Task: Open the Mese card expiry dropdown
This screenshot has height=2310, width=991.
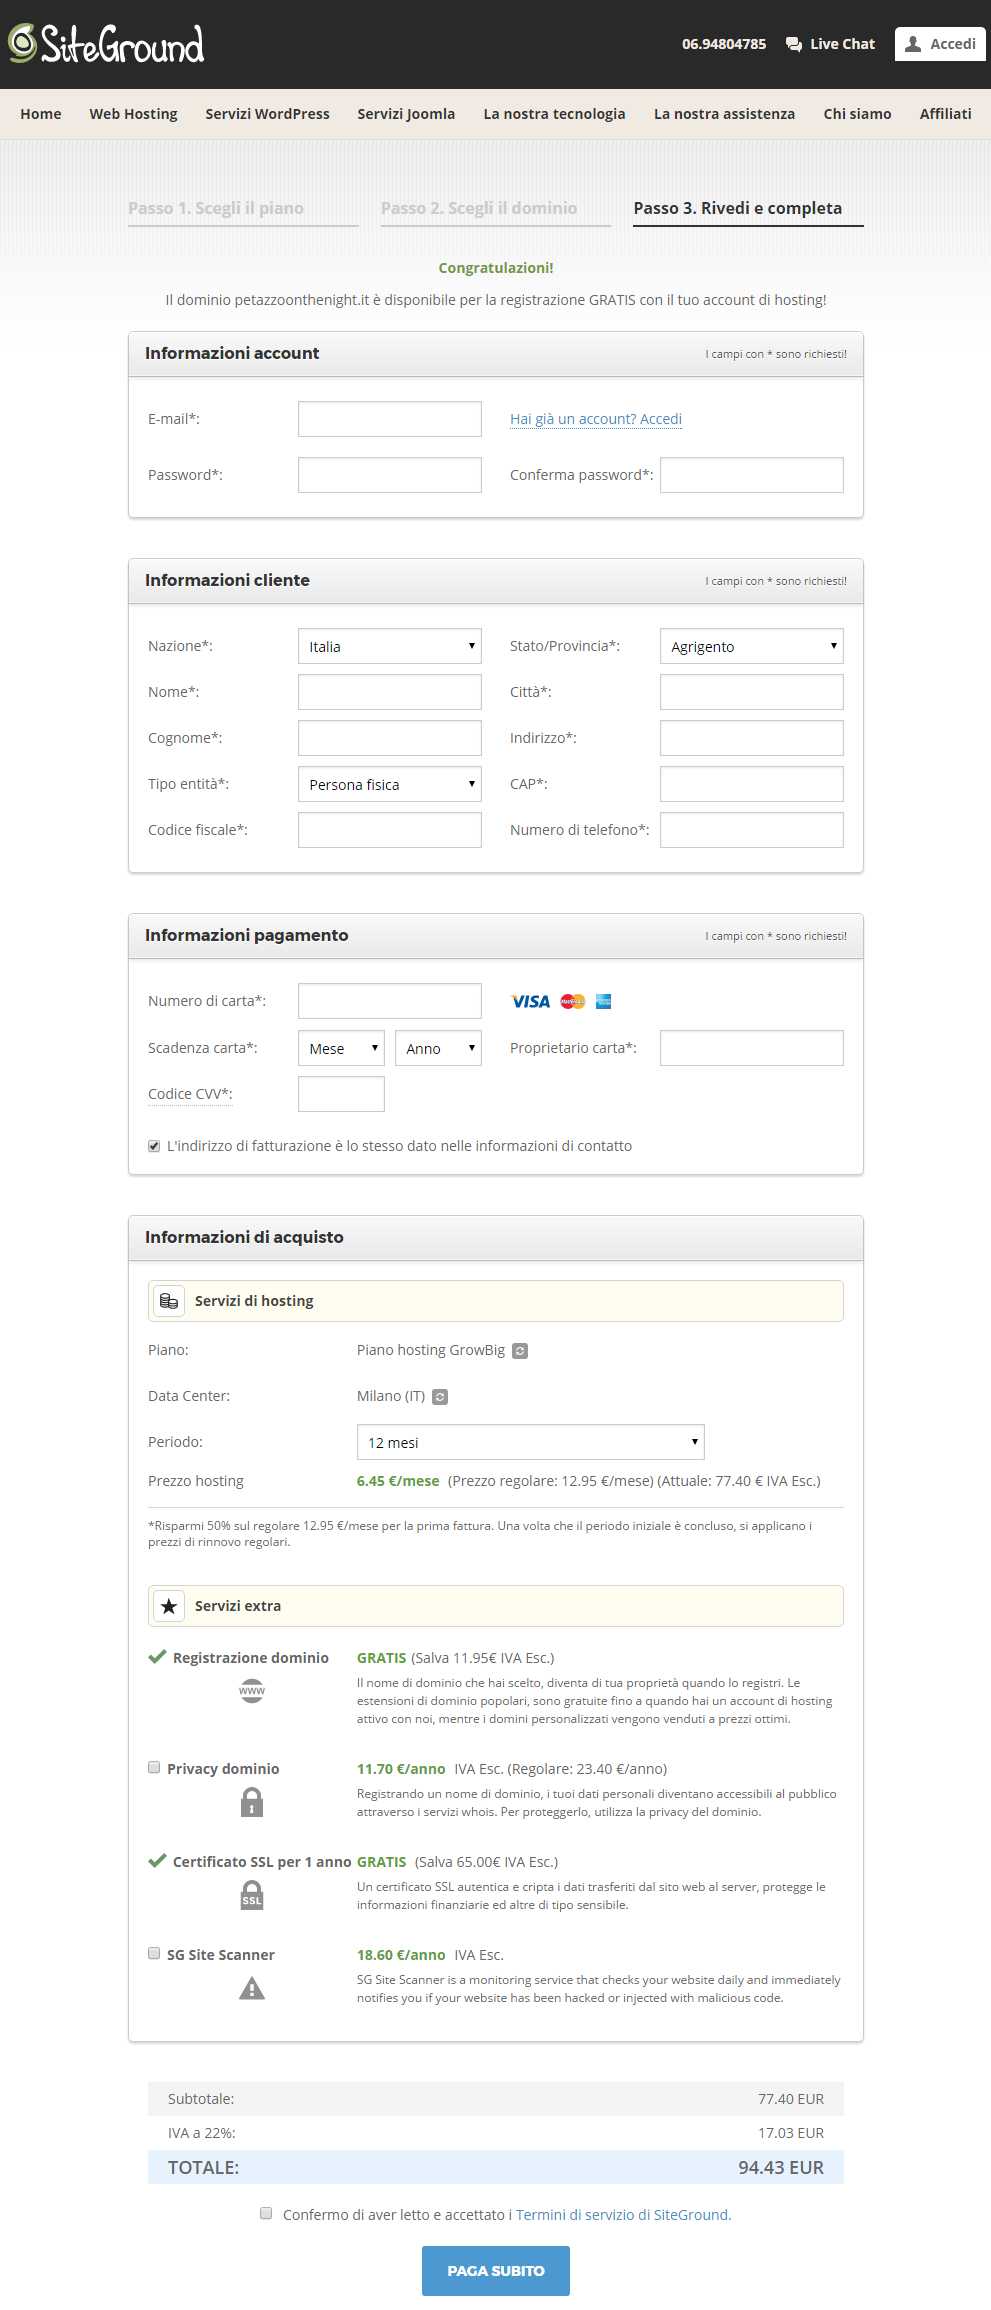Action: (341, 1048)
